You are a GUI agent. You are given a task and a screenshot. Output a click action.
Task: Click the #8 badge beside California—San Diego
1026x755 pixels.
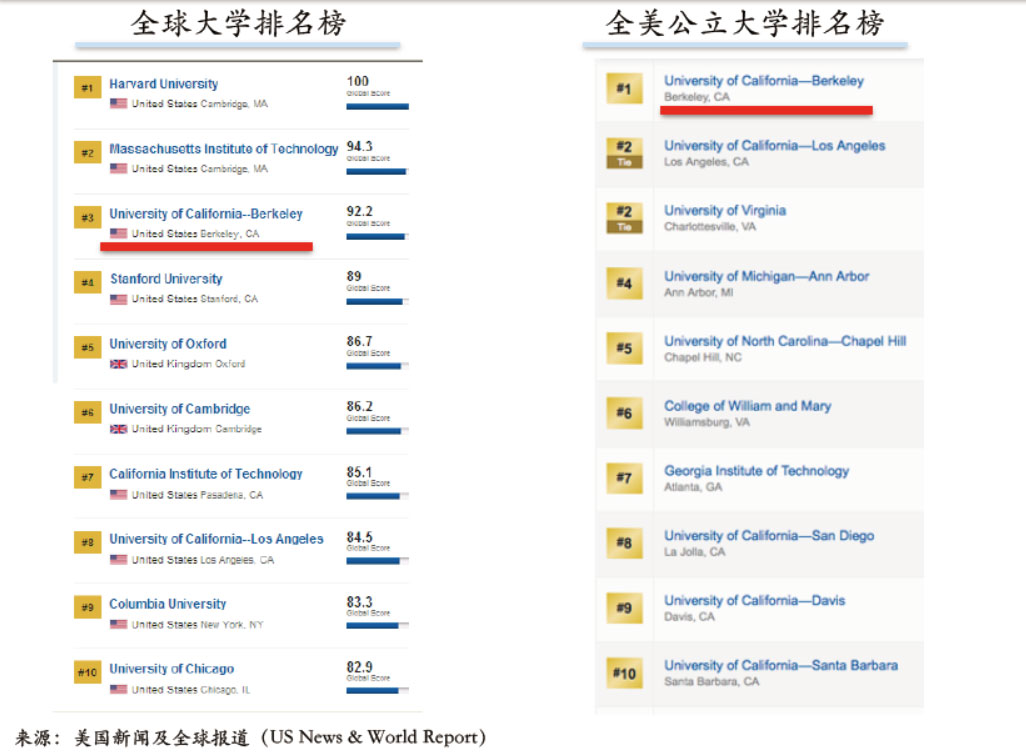tap(624, 542)
